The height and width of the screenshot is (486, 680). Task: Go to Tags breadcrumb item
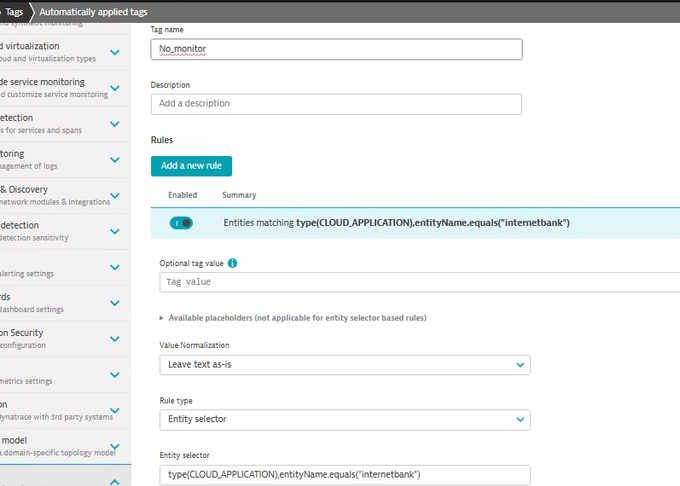click(13, 11)
